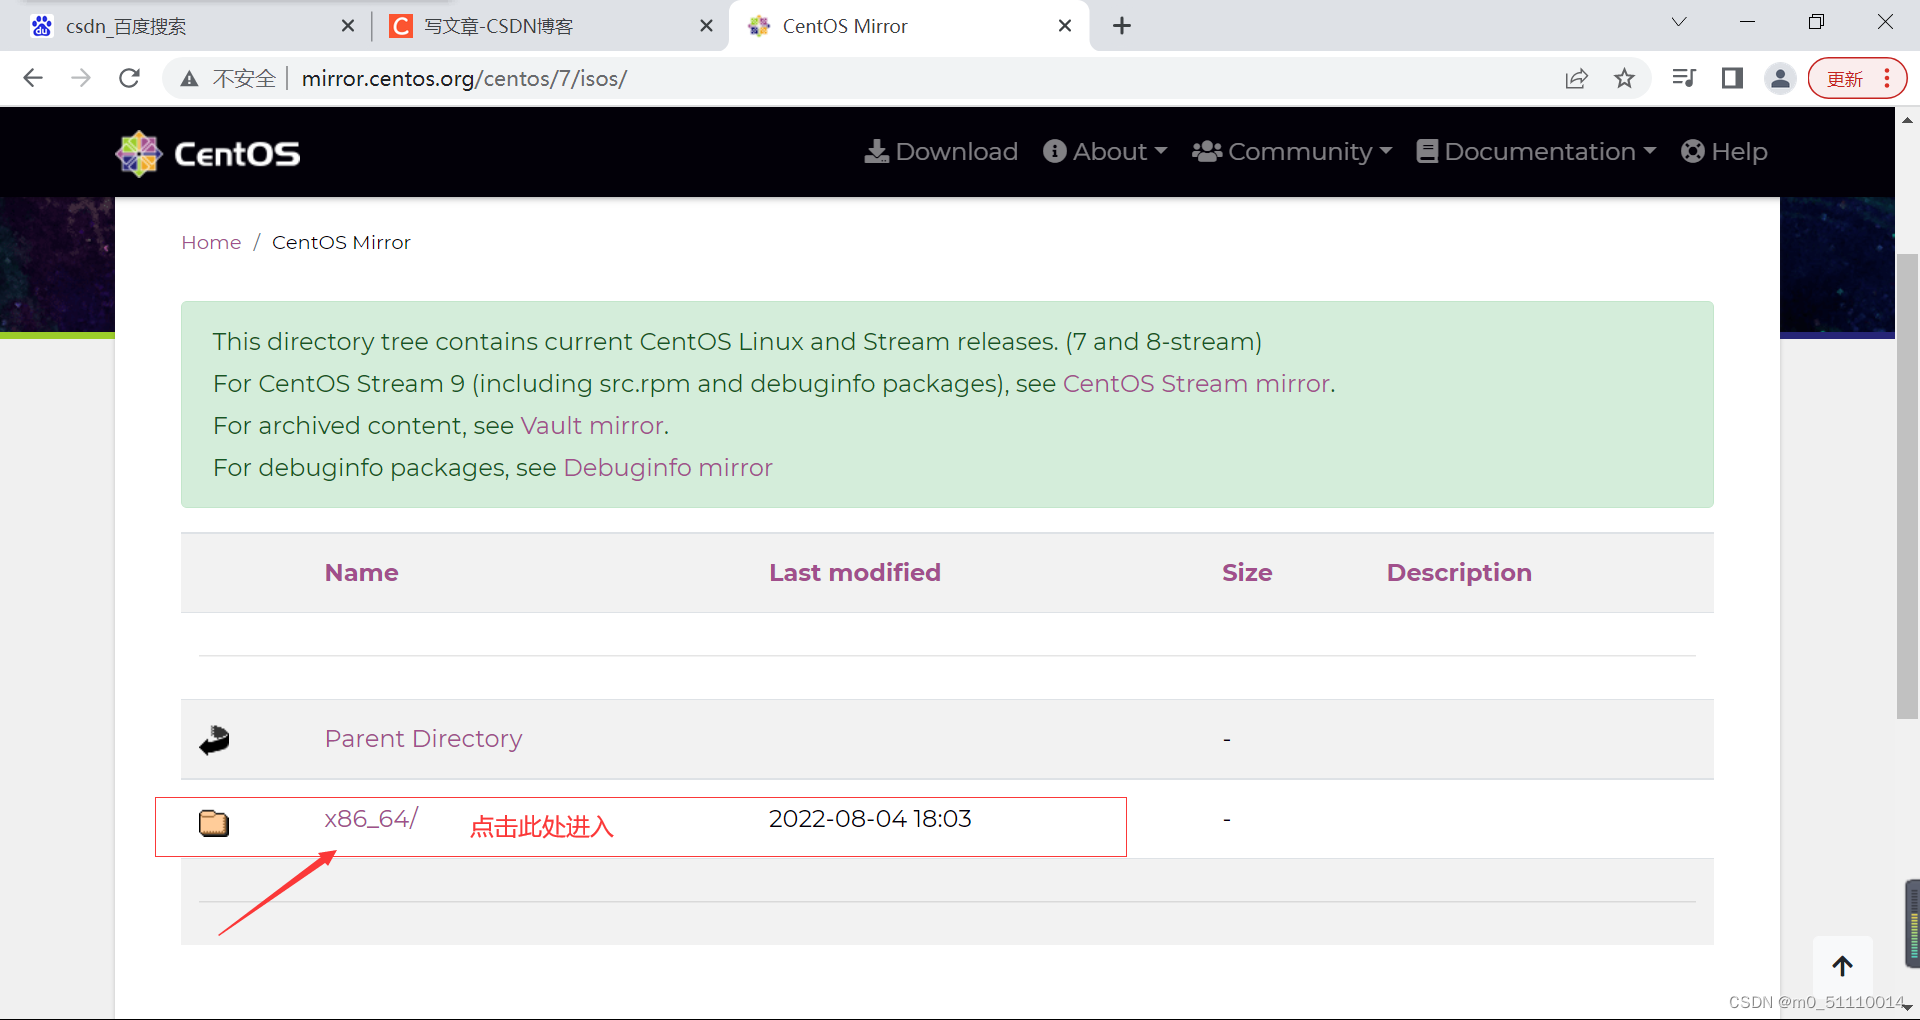The image size is (1920, 1020).
Task: Close the csdn_百度搜索 tab
Action: click(348, 26)
